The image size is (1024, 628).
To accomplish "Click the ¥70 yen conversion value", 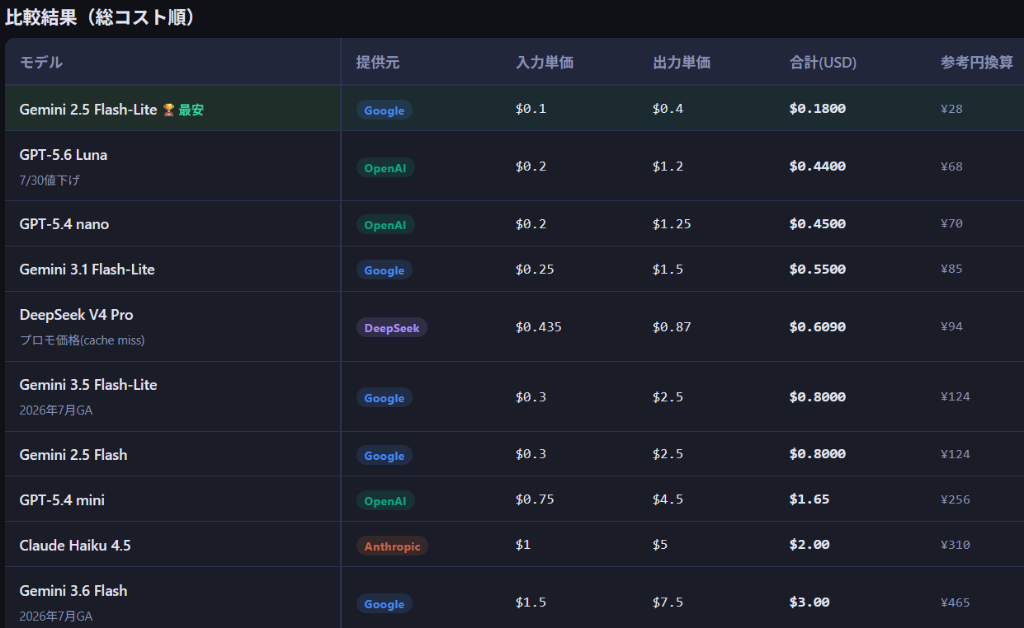I will click(x=952, y=223).
